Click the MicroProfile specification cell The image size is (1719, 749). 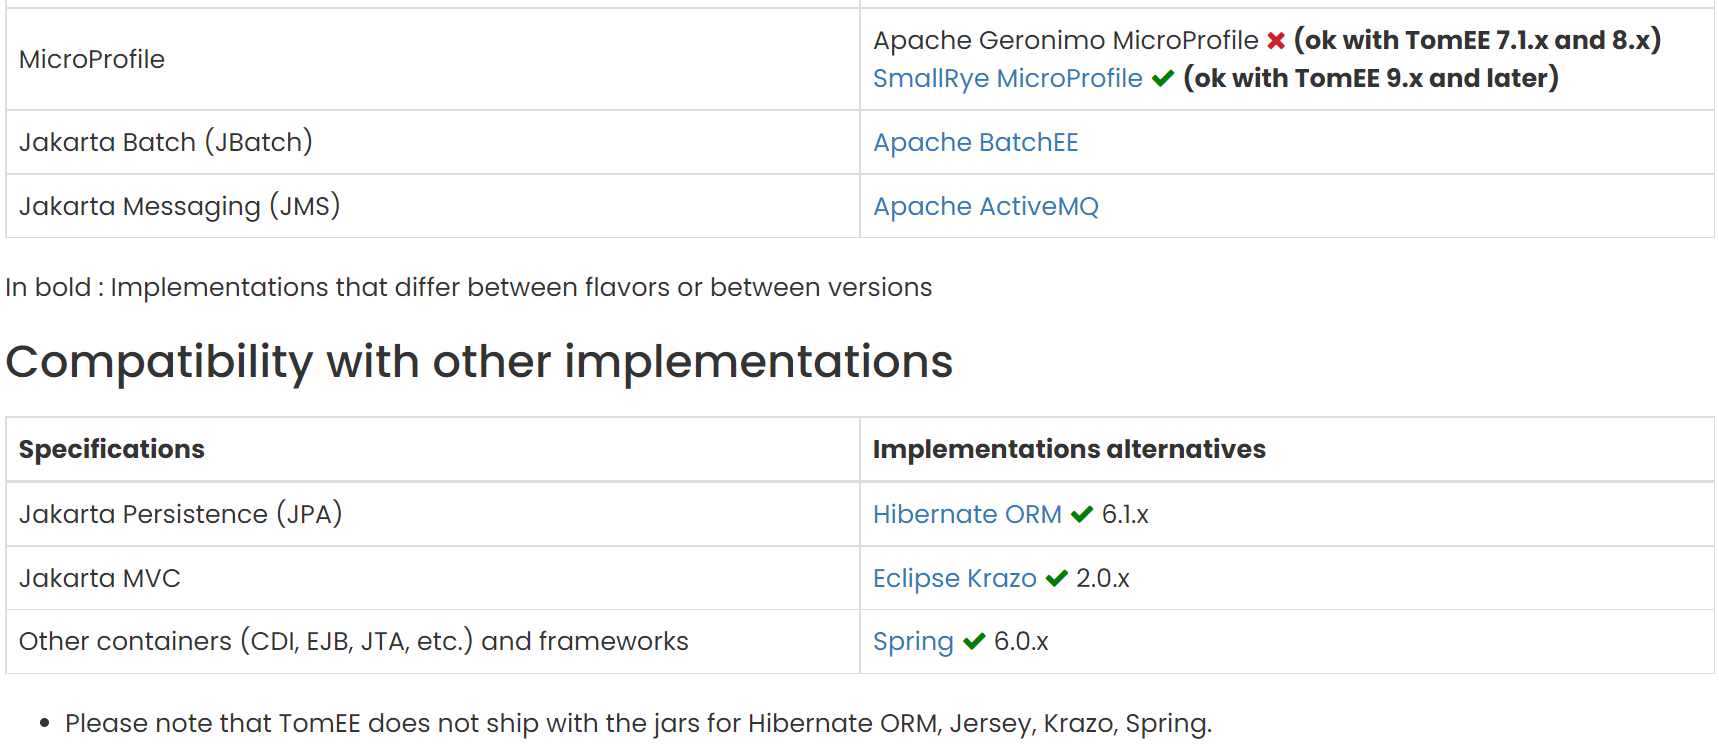pos(92,60)
